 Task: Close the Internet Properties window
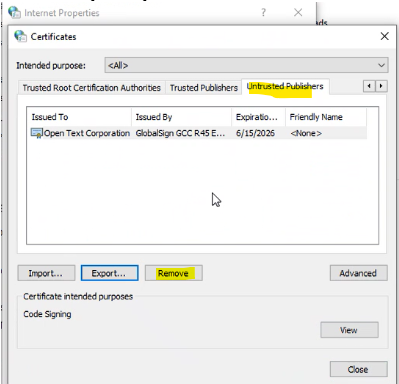tap(298, 13)
